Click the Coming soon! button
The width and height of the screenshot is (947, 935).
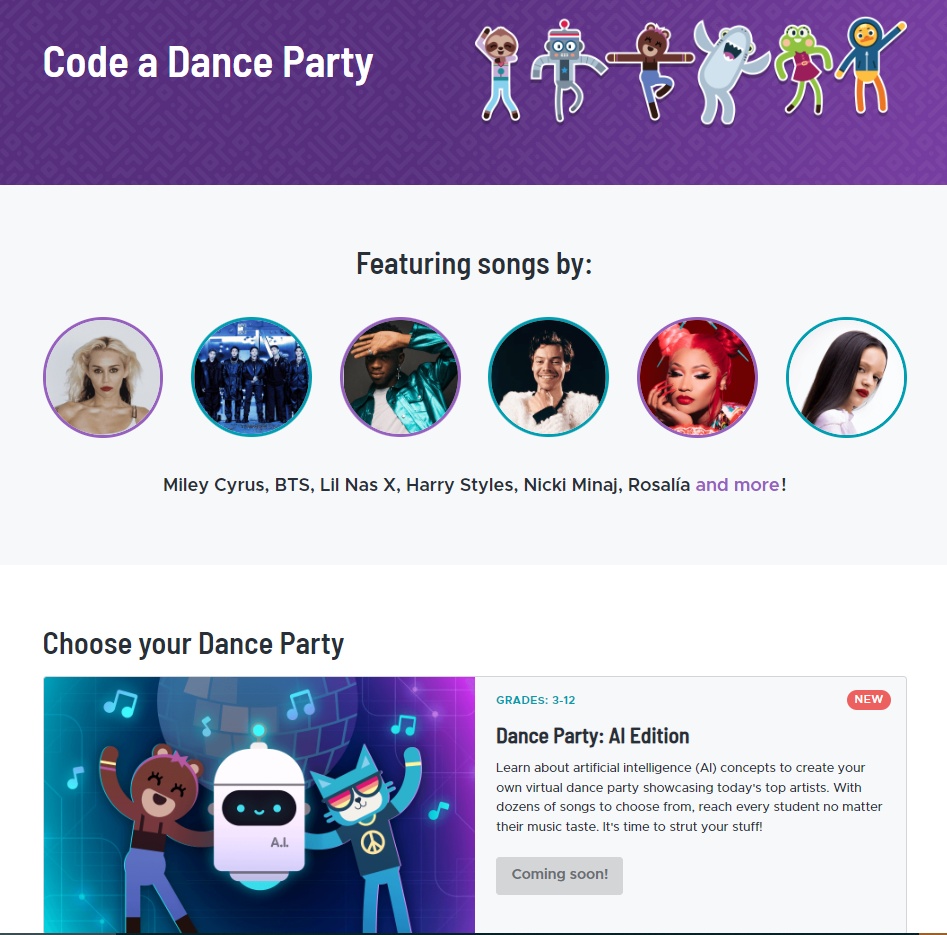click(559, 875)
